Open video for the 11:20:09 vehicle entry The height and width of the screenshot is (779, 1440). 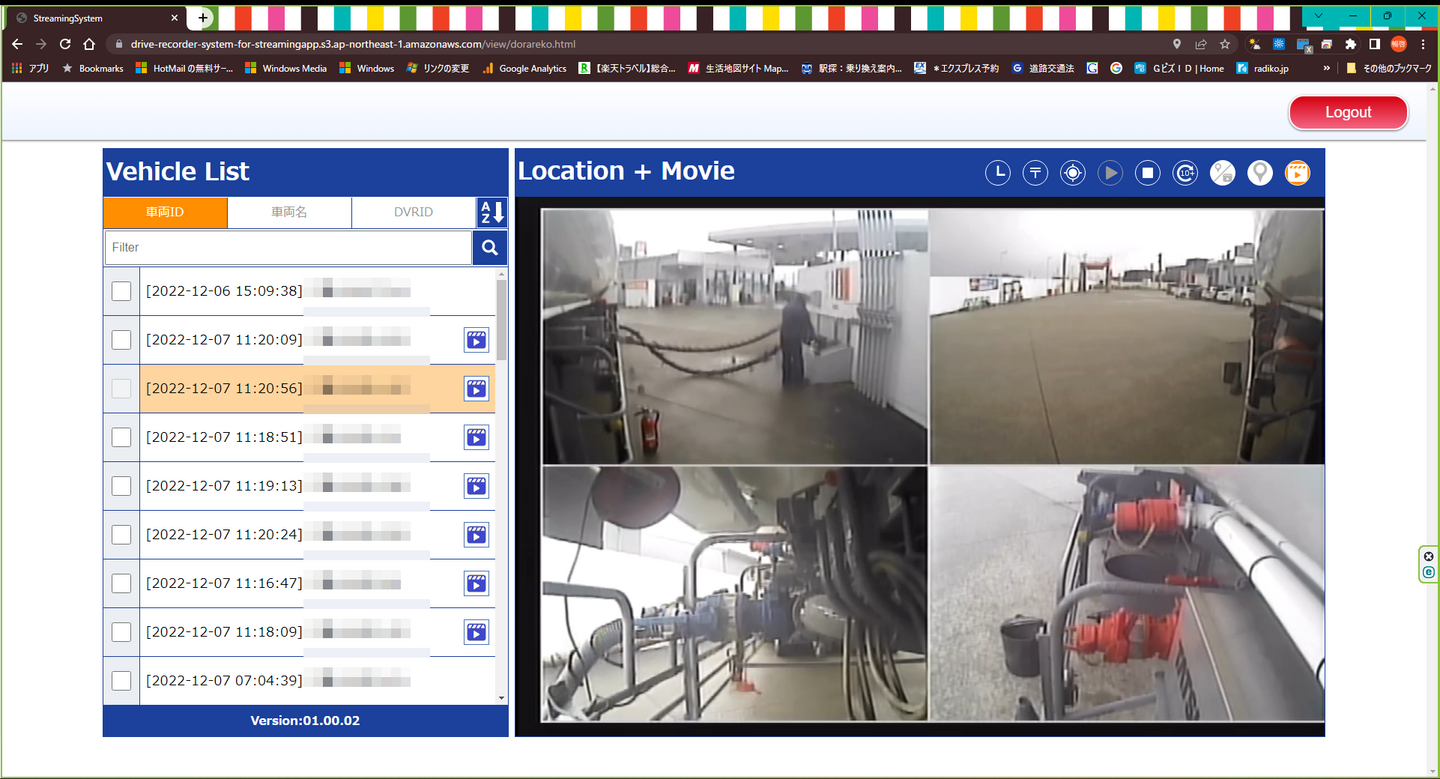coord(476,340)
